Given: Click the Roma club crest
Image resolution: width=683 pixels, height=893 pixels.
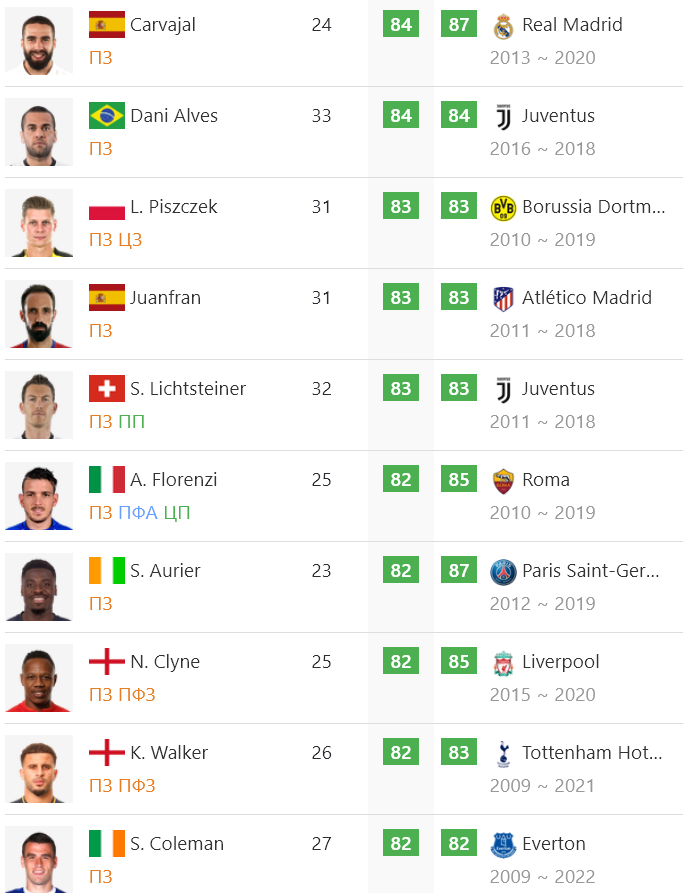Looking at the screenshot, I should pos(503,481).
